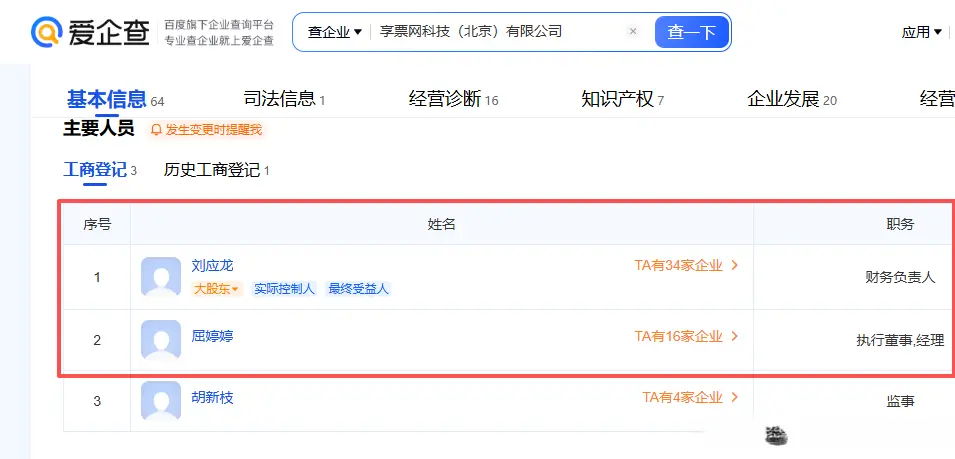This screenshot has width=955, height=459.
Task: Click the 爱企查 logo
Action: (90, 32)
